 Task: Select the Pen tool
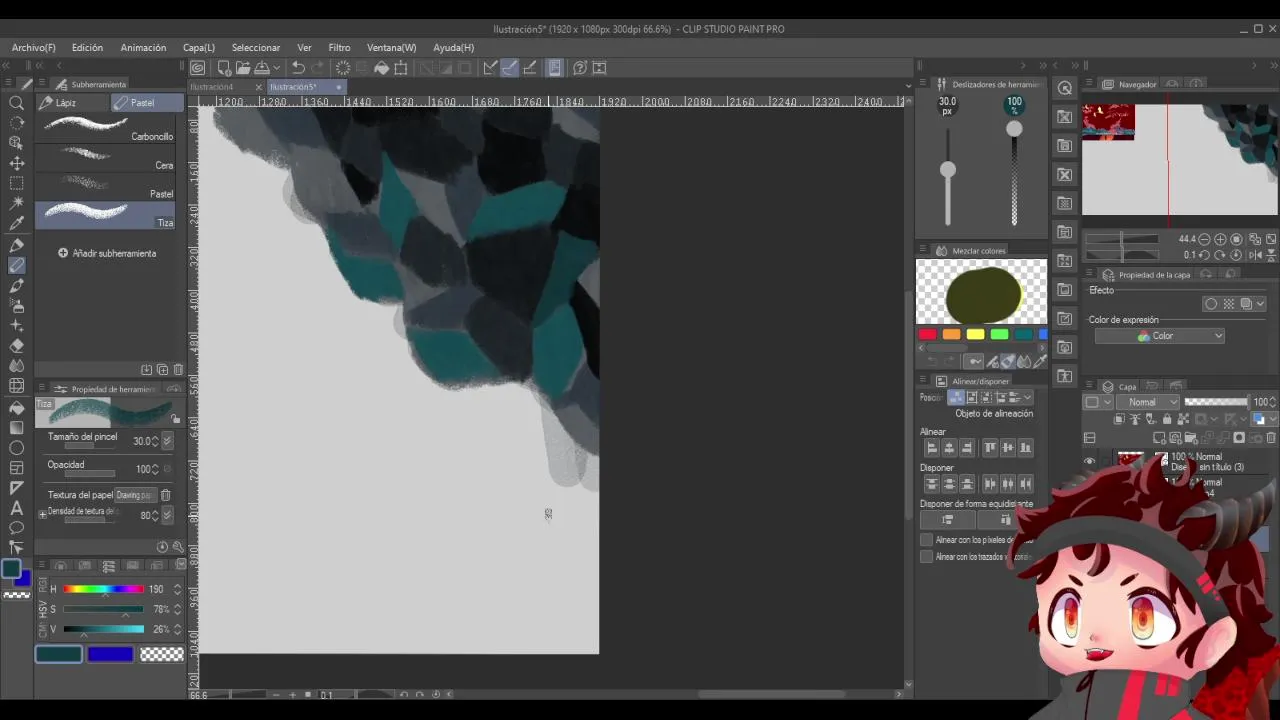point(17,245)
